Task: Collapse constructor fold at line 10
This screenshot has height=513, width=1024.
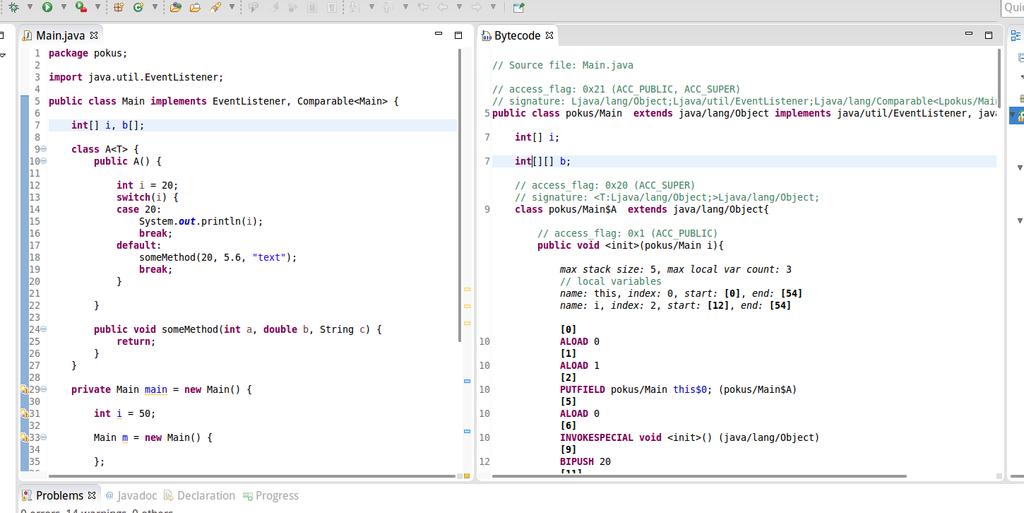Action: (44, 161)
